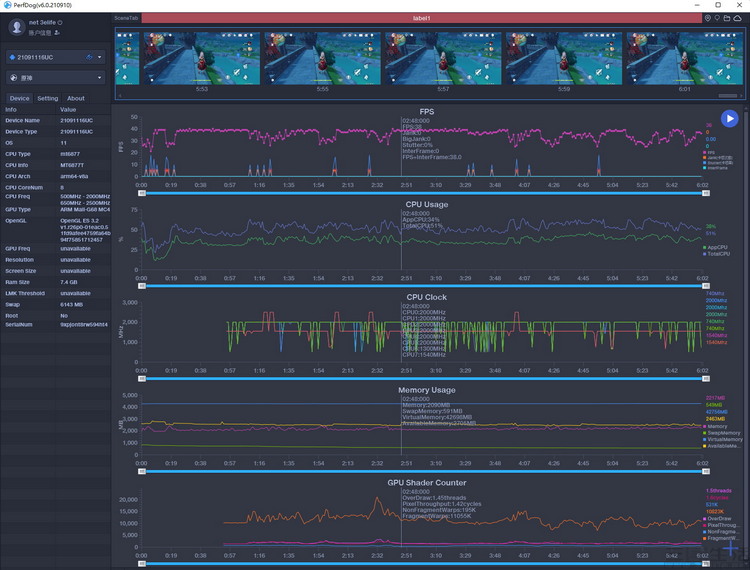Toggle the InterFrame series in FPS legend

coord(715,168)
